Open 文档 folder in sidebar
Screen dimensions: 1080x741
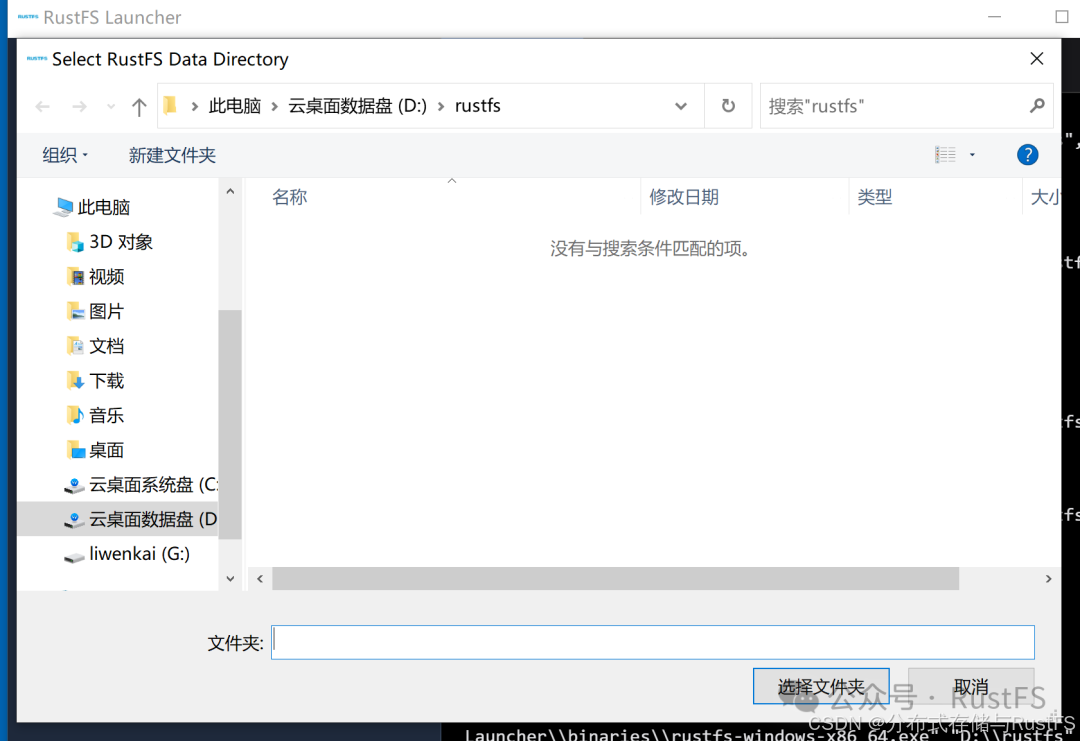pos(107,346)
